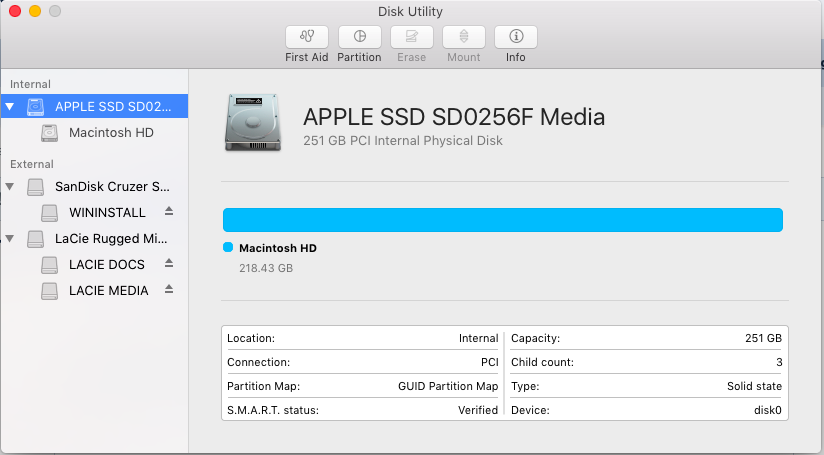Eject the WININSTALL volume
The width and height of the screenshot is (824, 455).
pos(169,211)
